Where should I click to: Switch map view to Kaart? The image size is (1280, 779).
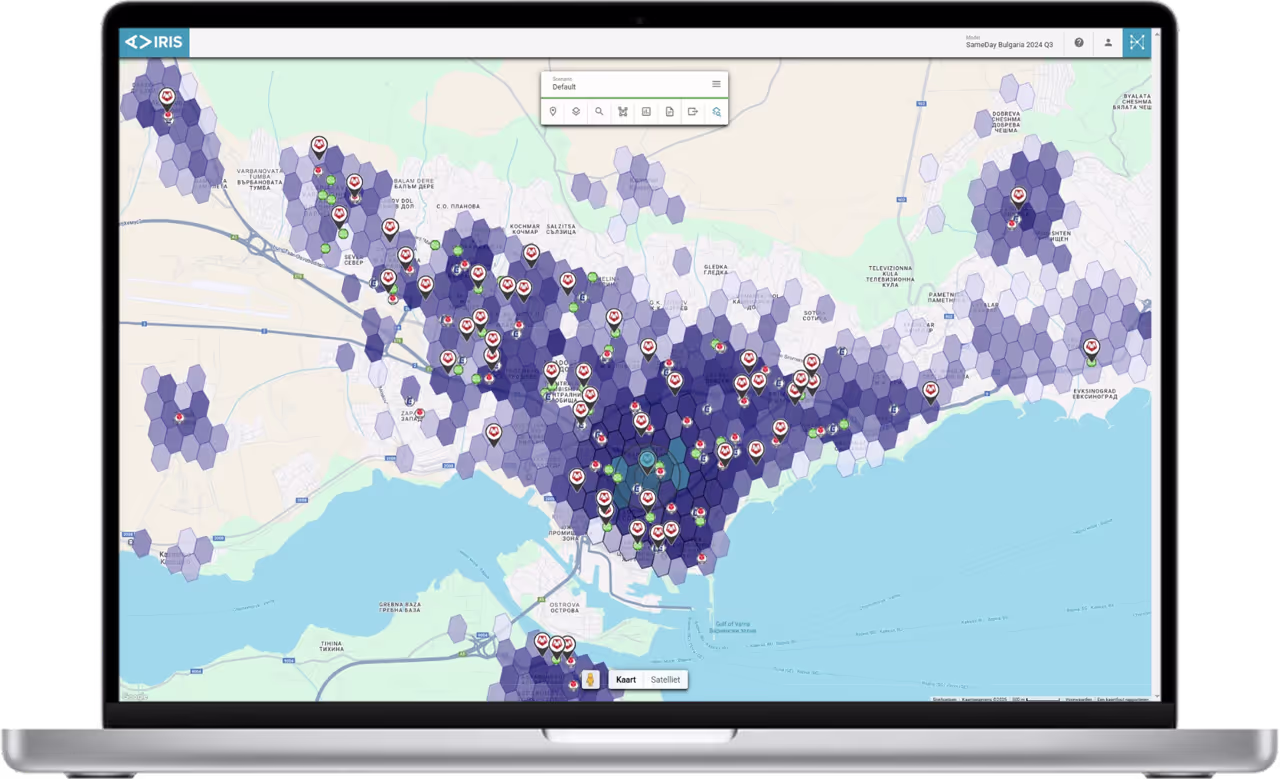coord(626,680)
